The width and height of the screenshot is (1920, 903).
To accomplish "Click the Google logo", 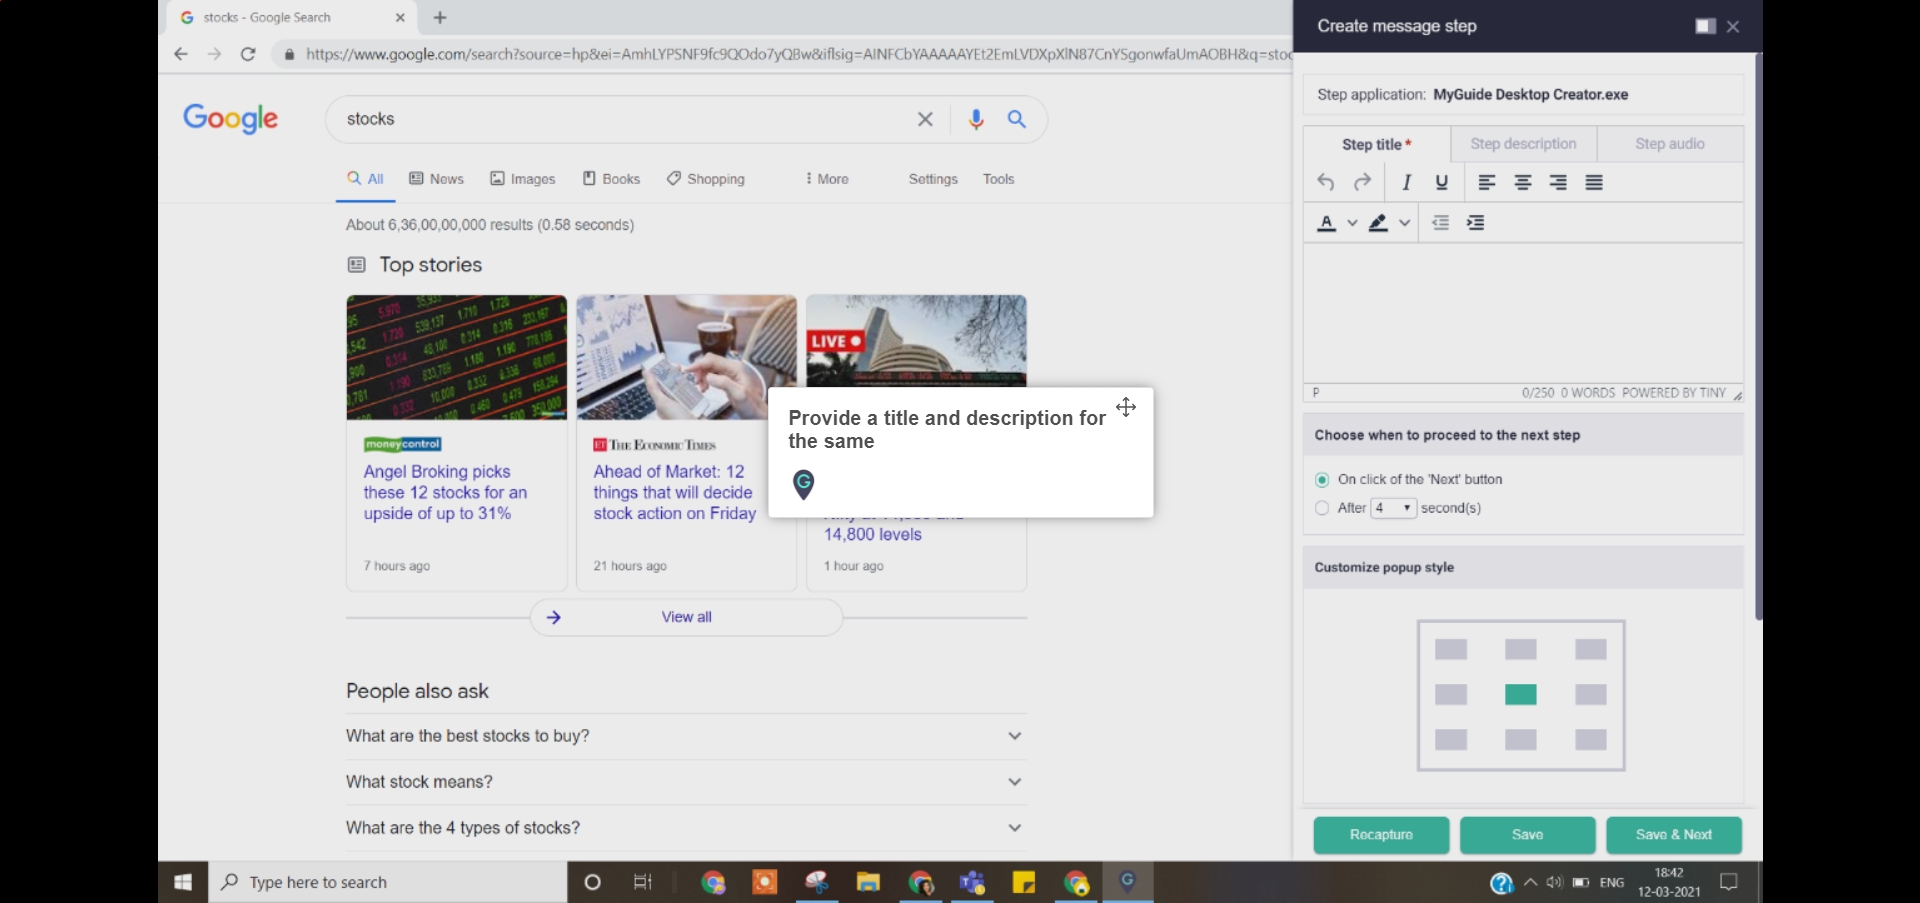I will pos(231,119).
